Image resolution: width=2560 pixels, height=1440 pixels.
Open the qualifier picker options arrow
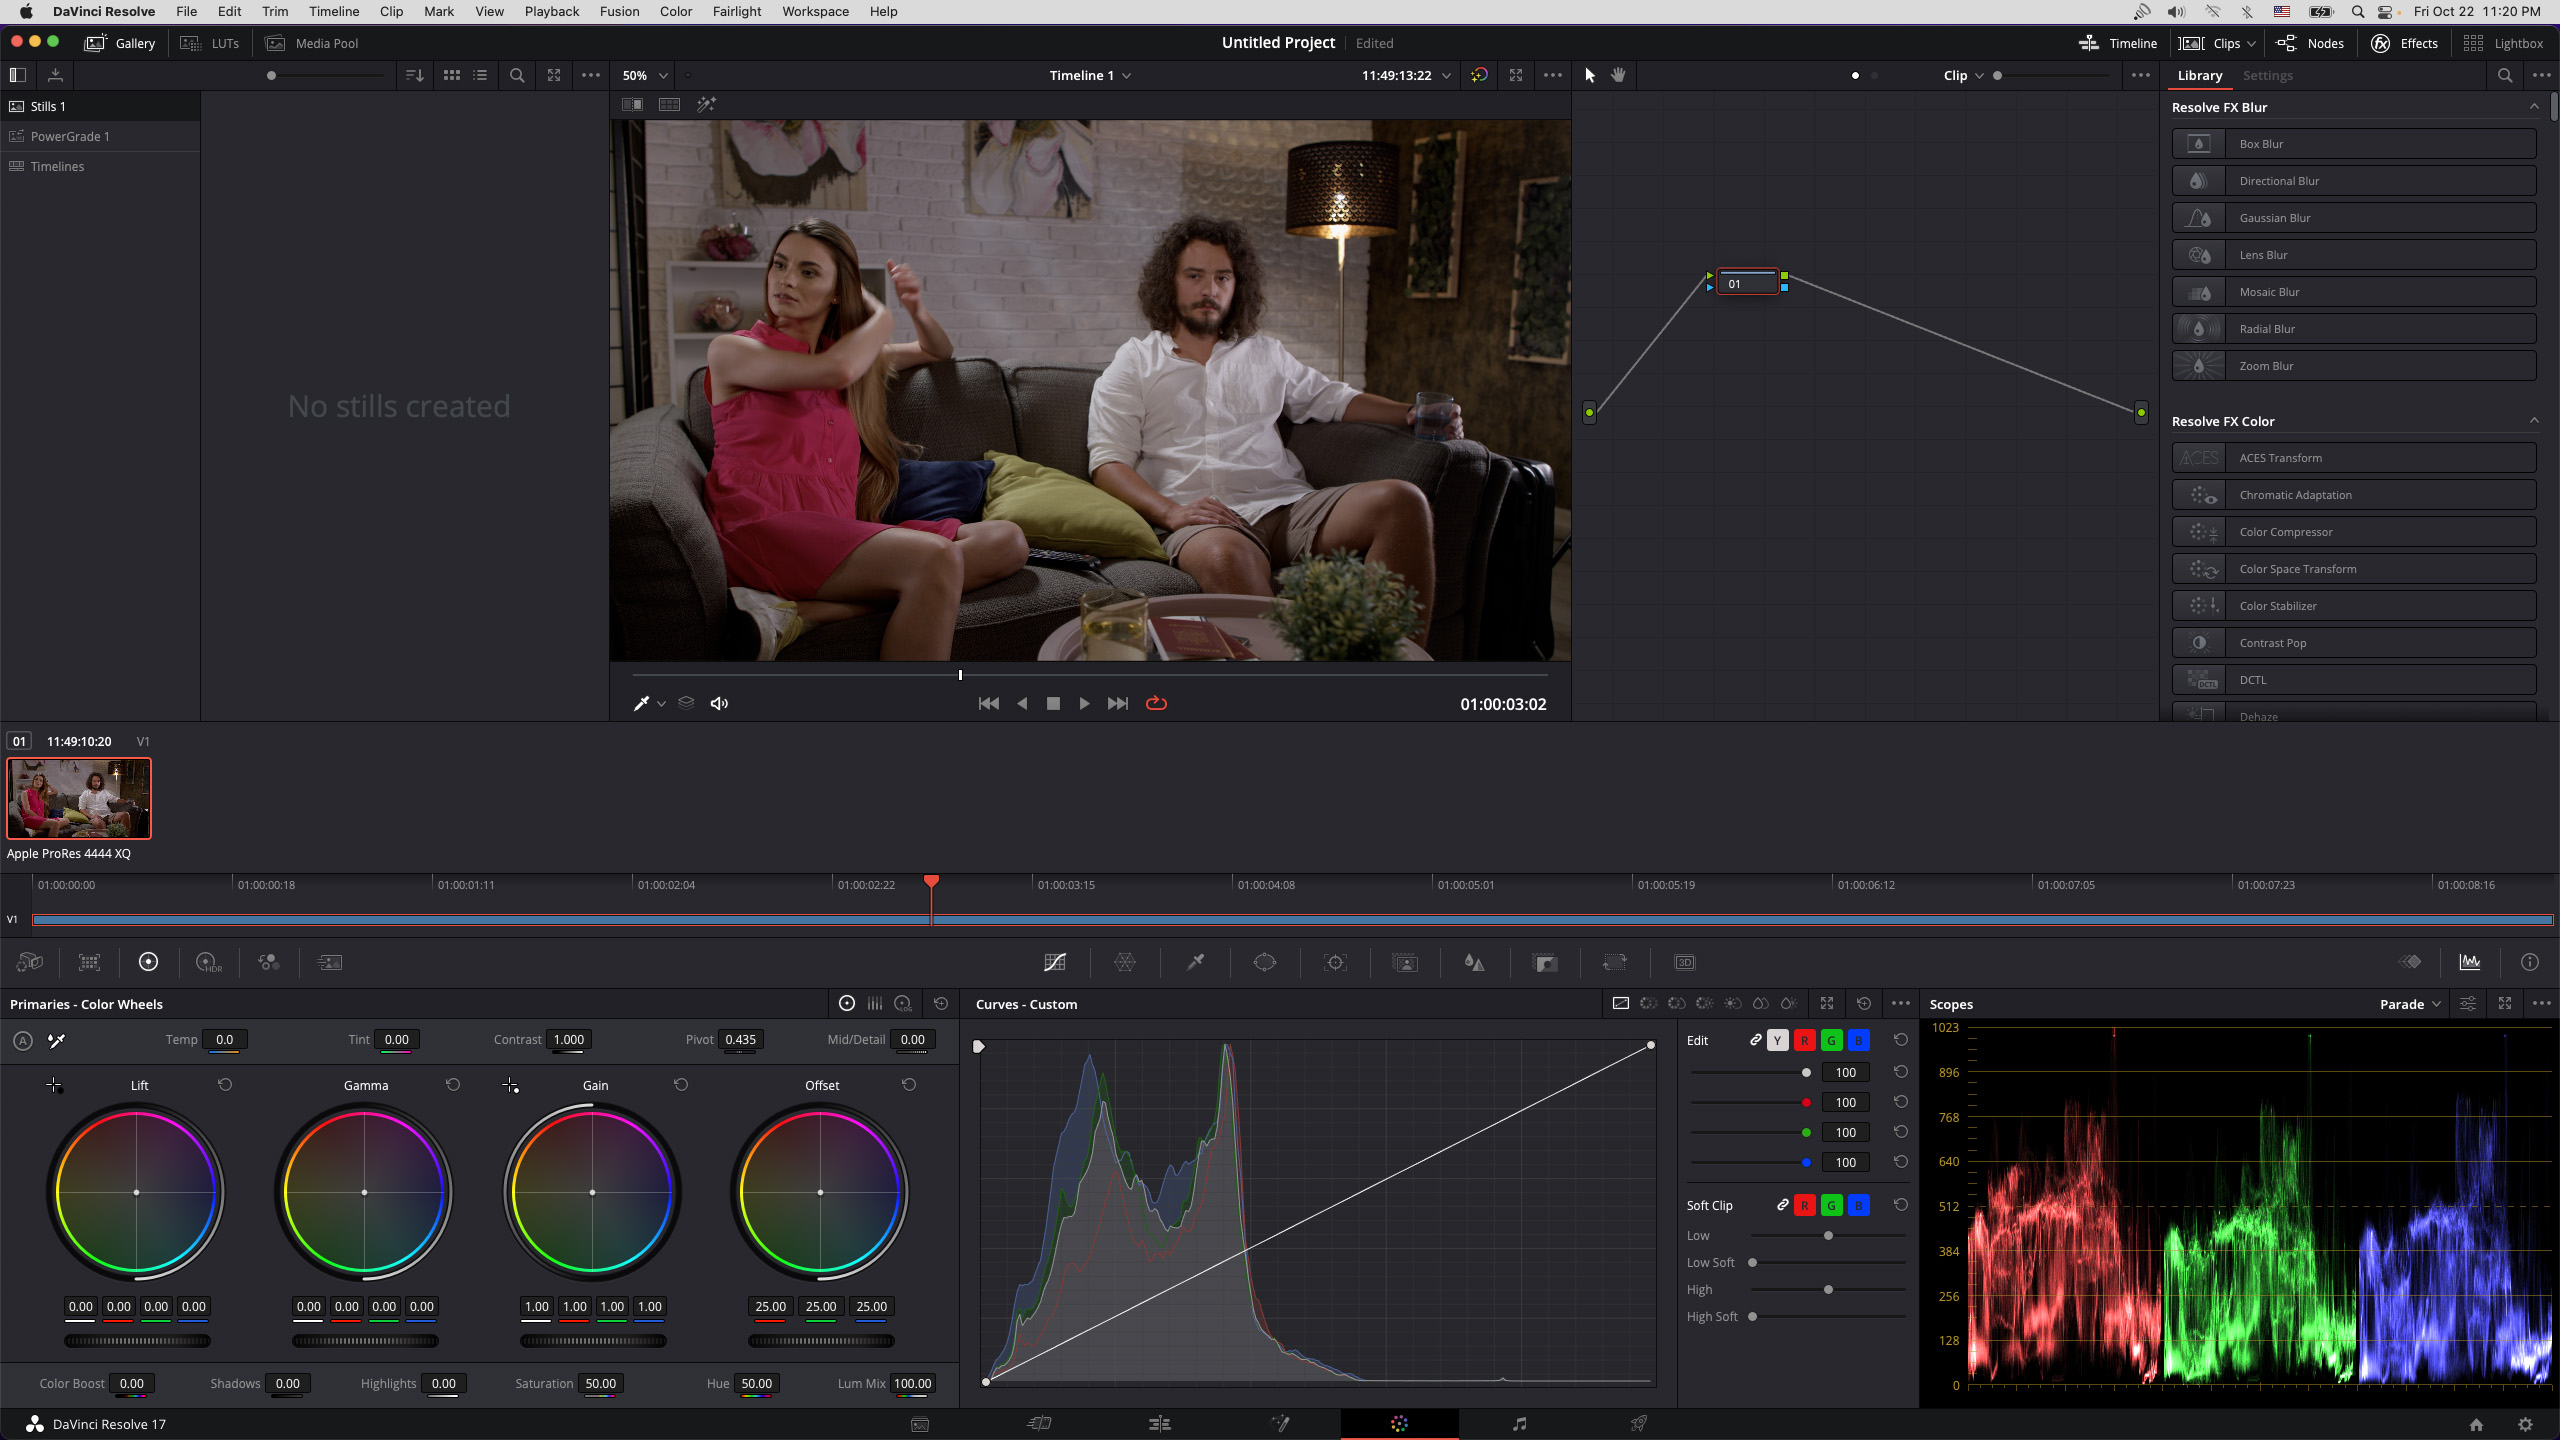pos(661,704)
